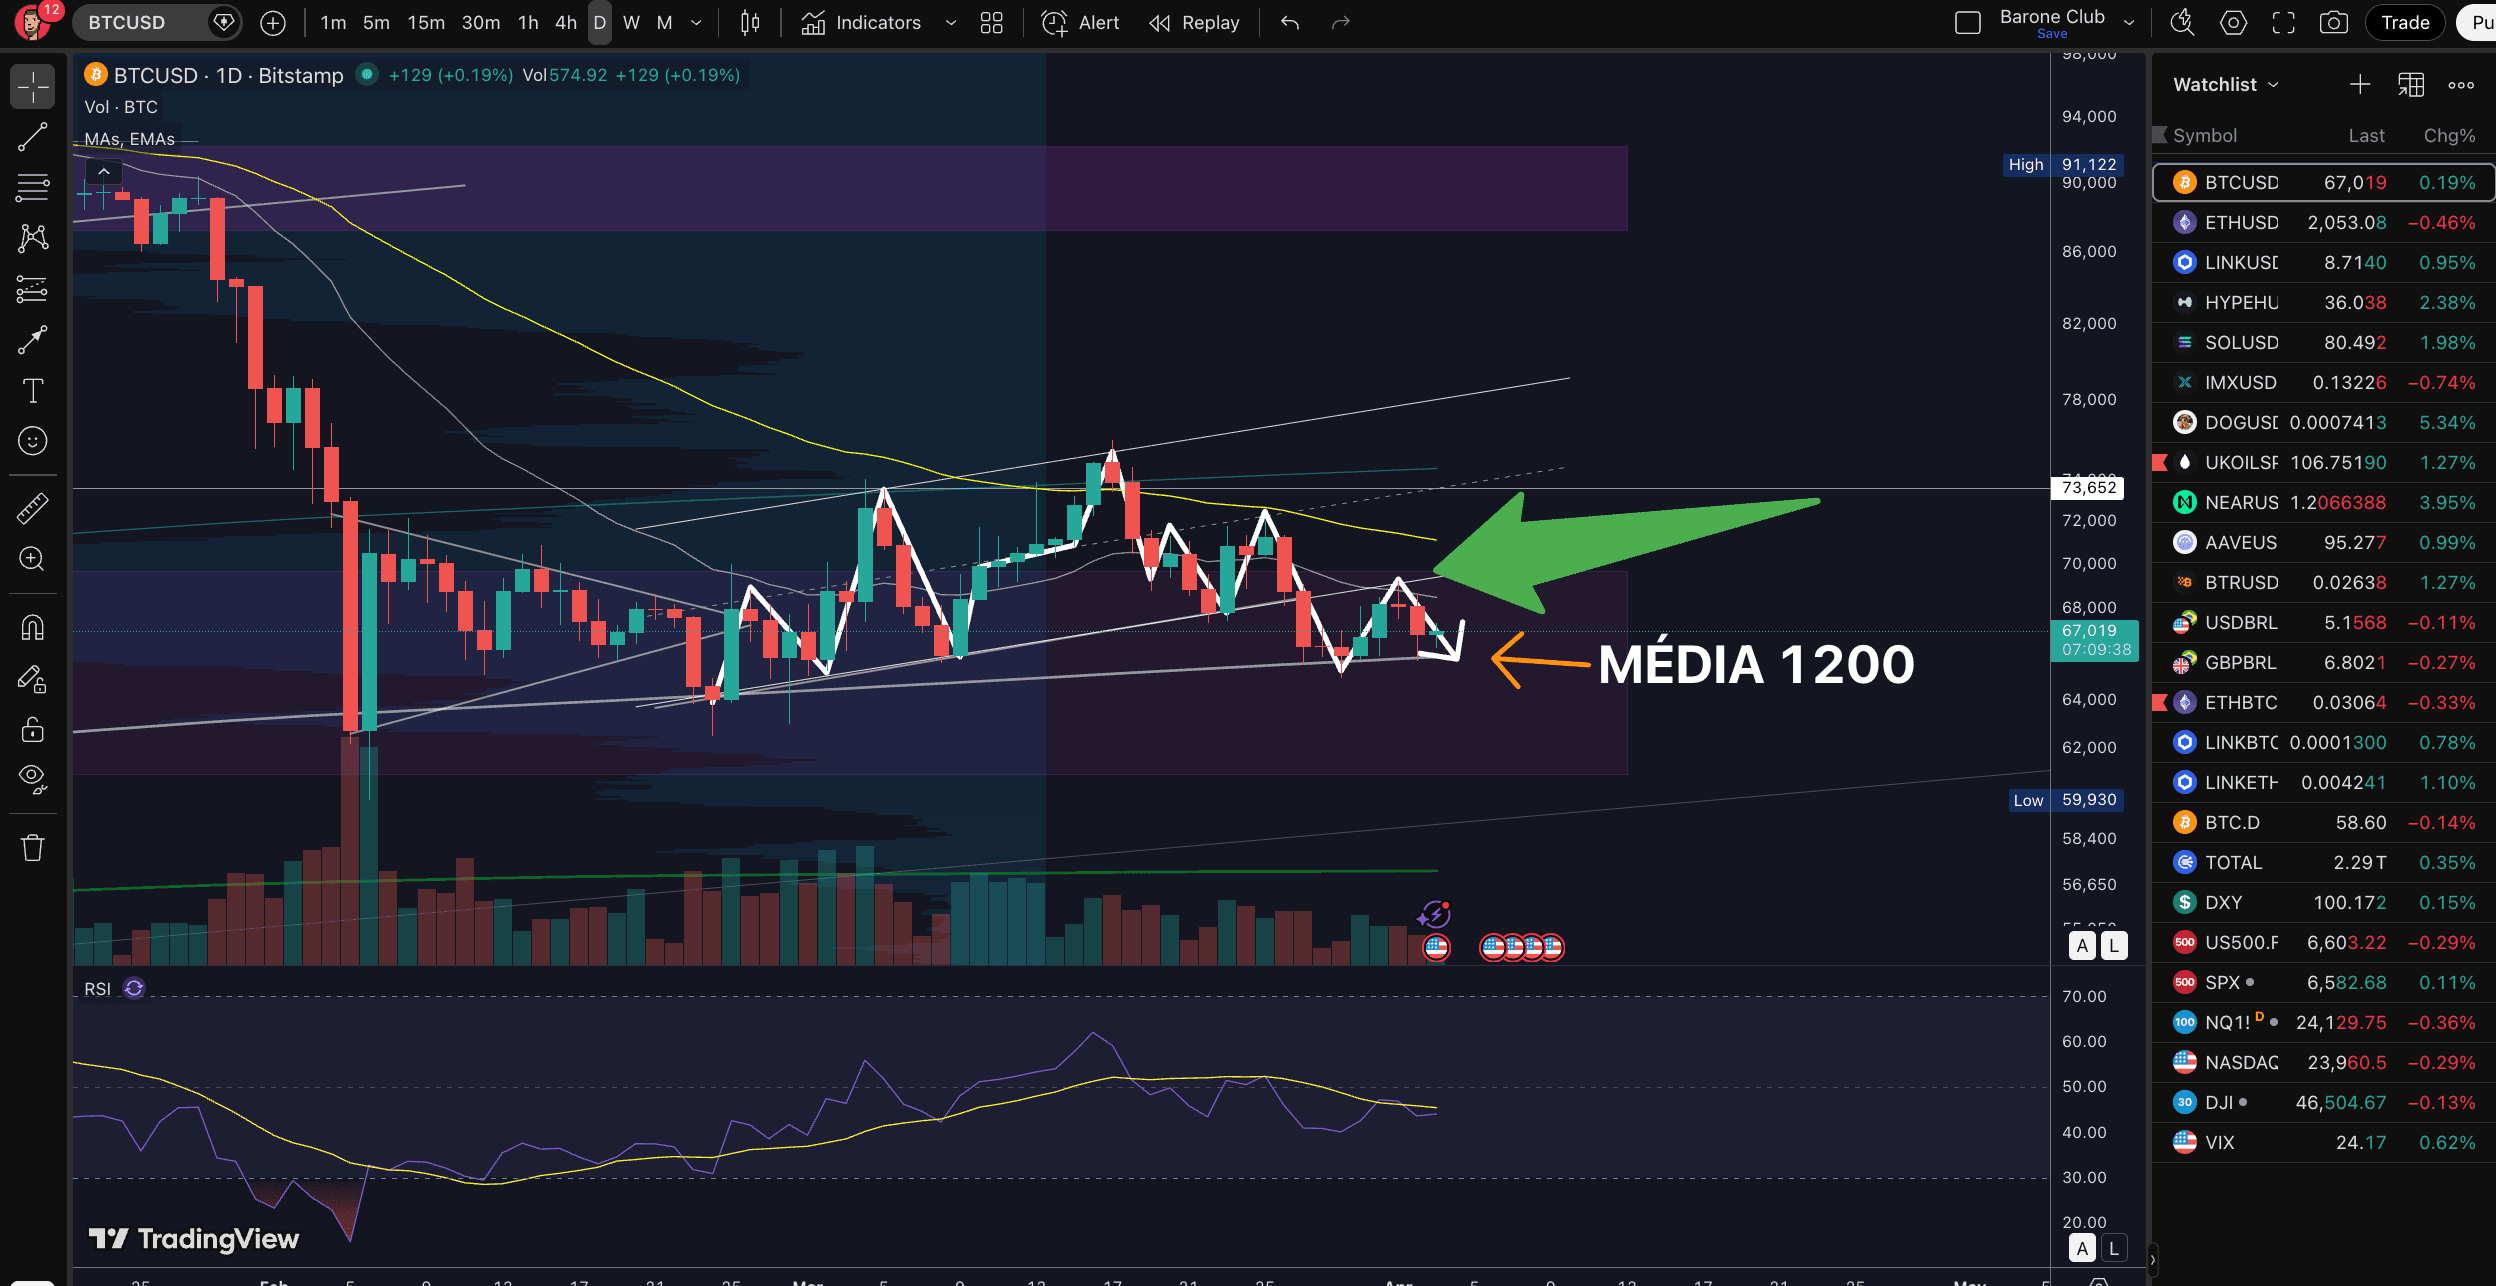Open chart settings with the gear icon
The width and height of the screenshot is (2496, 1286).
point(2232,22)
